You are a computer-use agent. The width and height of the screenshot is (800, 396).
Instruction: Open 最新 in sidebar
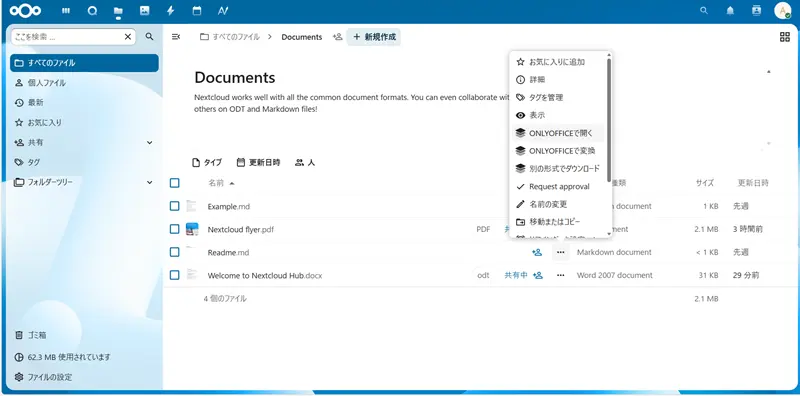[x=84, y=103]
